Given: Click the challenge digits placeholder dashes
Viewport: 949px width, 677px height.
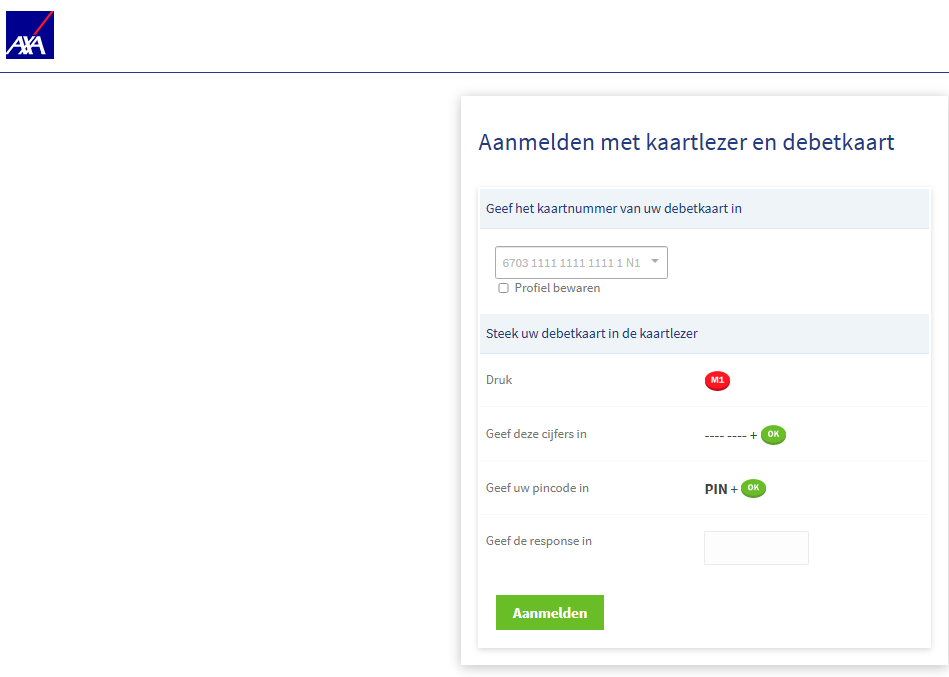Looking at the screenshot, I should pyautogui.click(x=725, y=436).
